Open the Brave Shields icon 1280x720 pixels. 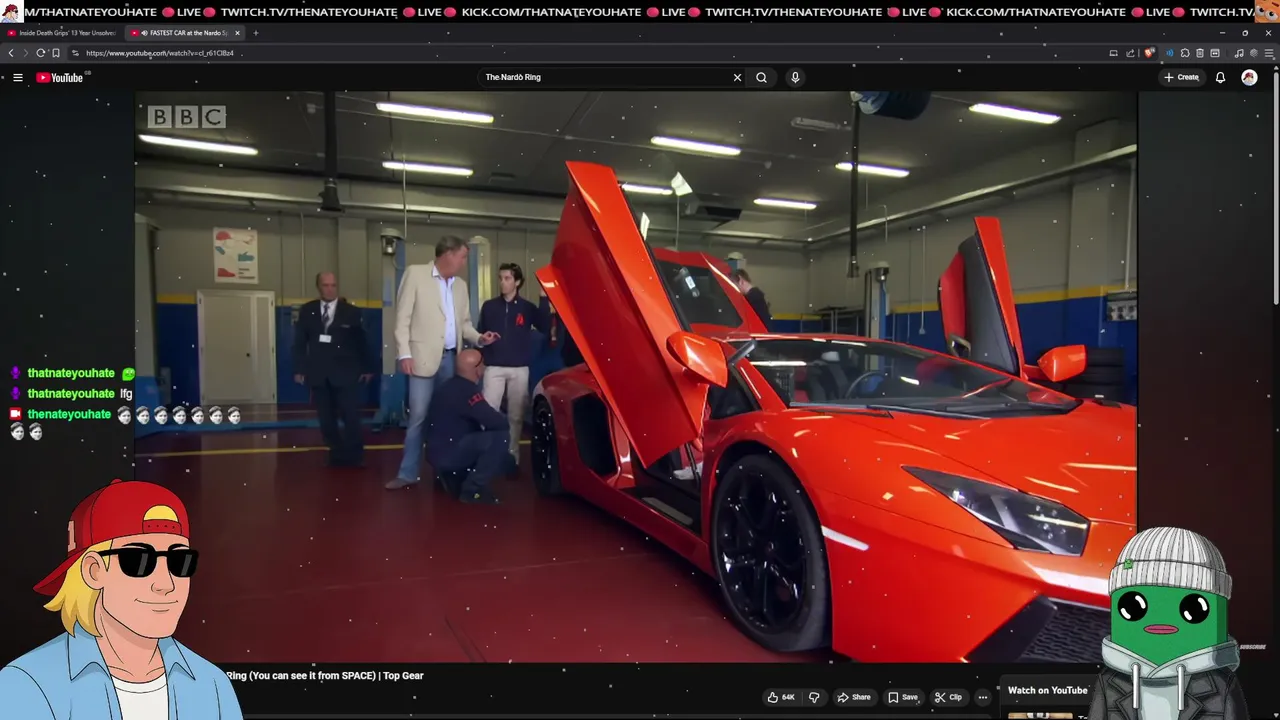click(1149, 53)
